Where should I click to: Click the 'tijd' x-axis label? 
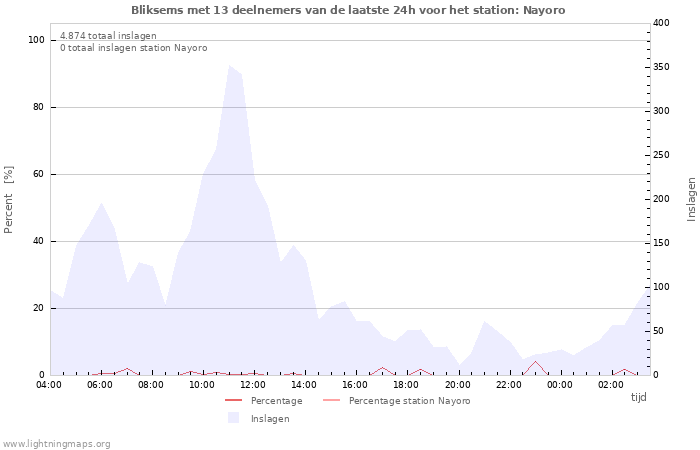pos(638,397)
